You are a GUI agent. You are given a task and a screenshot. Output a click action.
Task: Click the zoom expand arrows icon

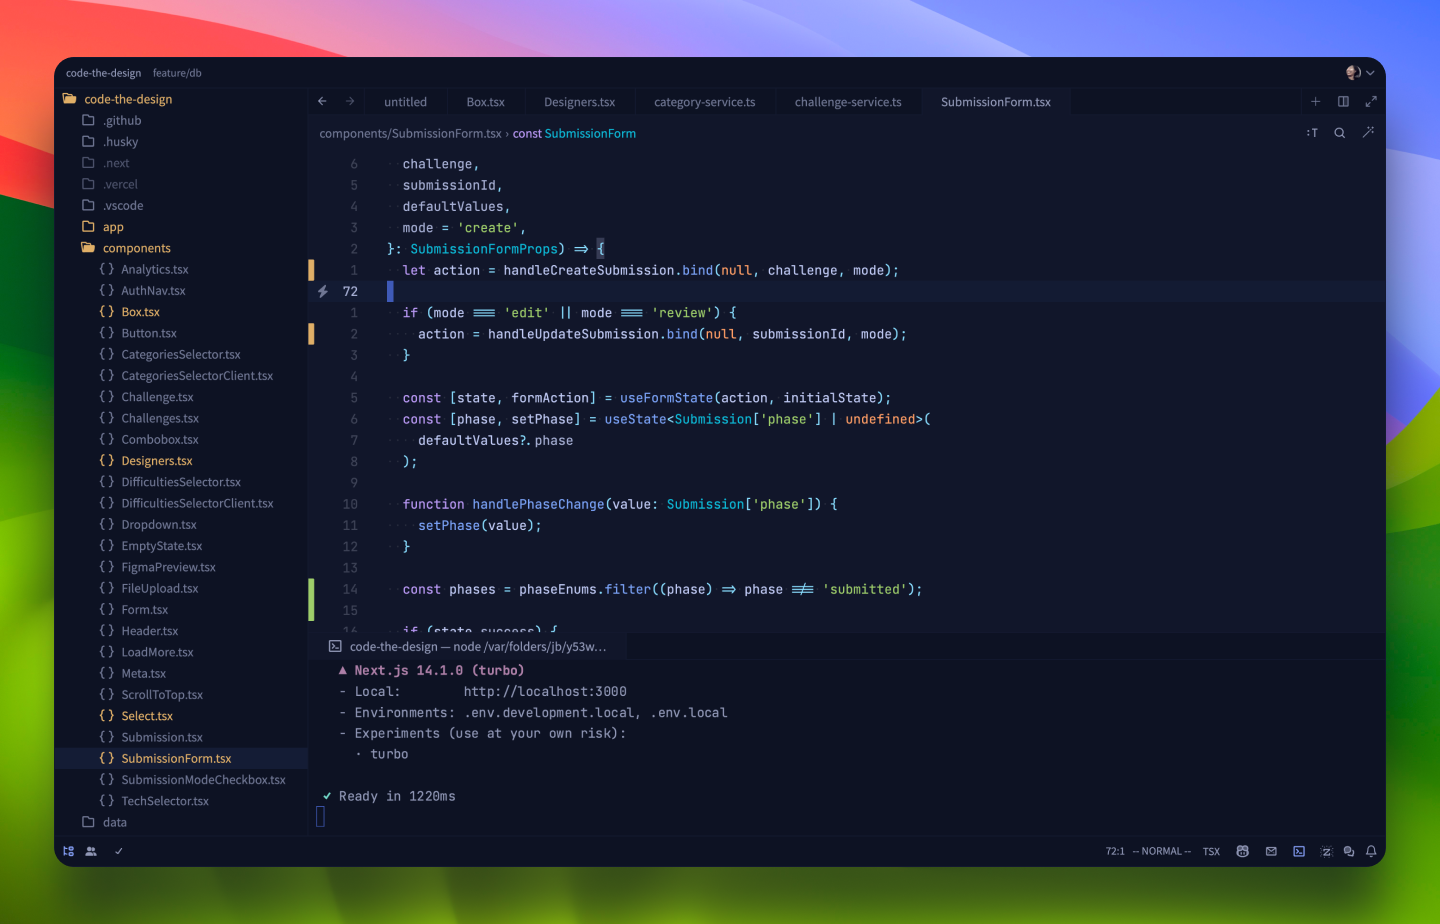pyautogui.click(x=1371, y=101)
